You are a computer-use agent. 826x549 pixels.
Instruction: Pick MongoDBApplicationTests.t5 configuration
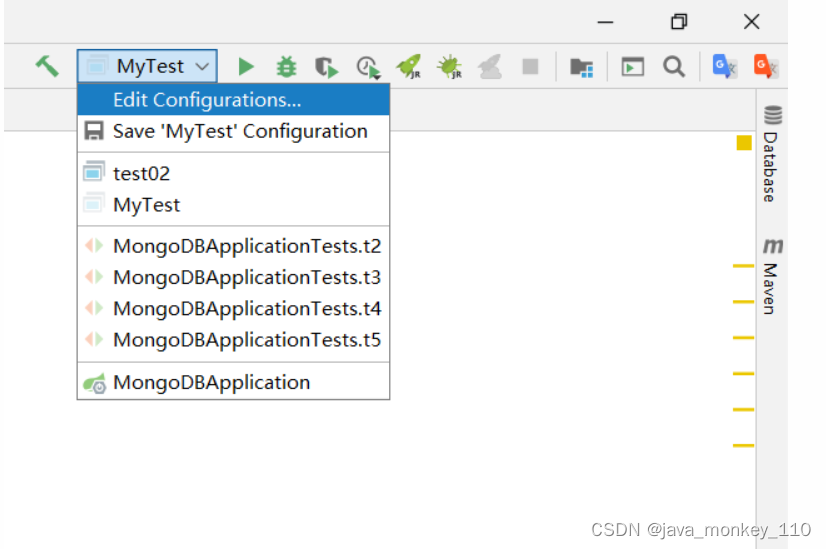tap(233, 340)
